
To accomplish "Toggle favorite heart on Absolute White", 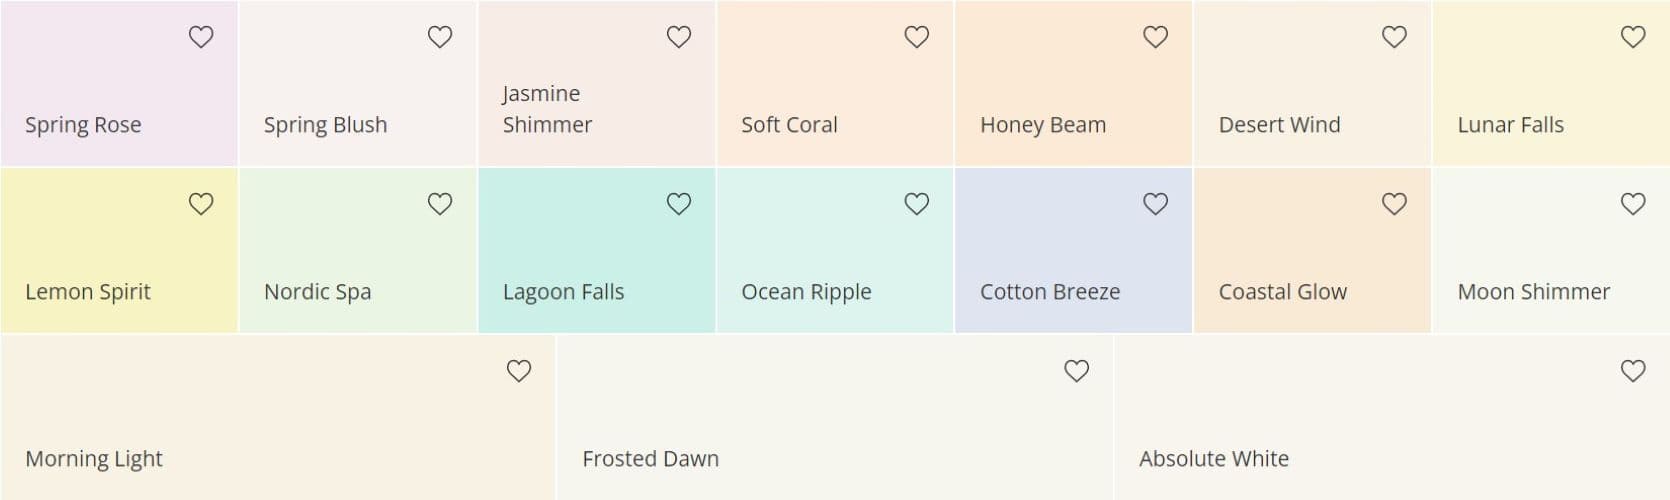I will click(x=1633, y=371).
